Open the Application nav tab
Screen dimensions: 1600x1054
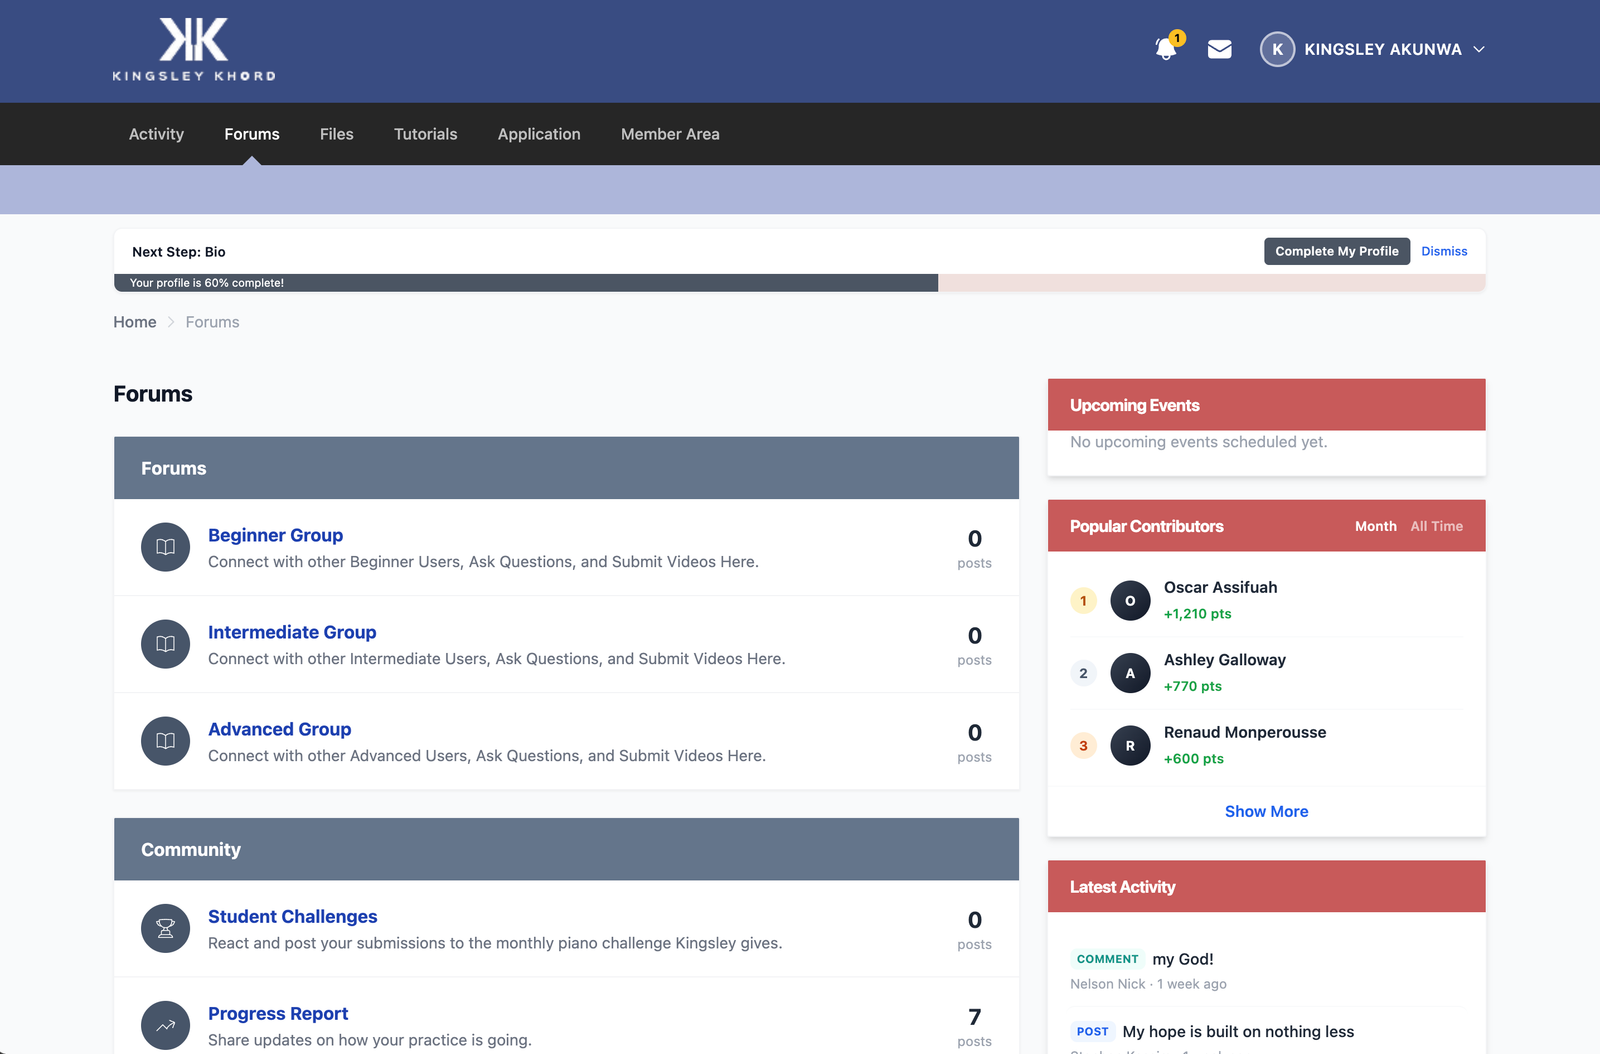tap(539, 134)
